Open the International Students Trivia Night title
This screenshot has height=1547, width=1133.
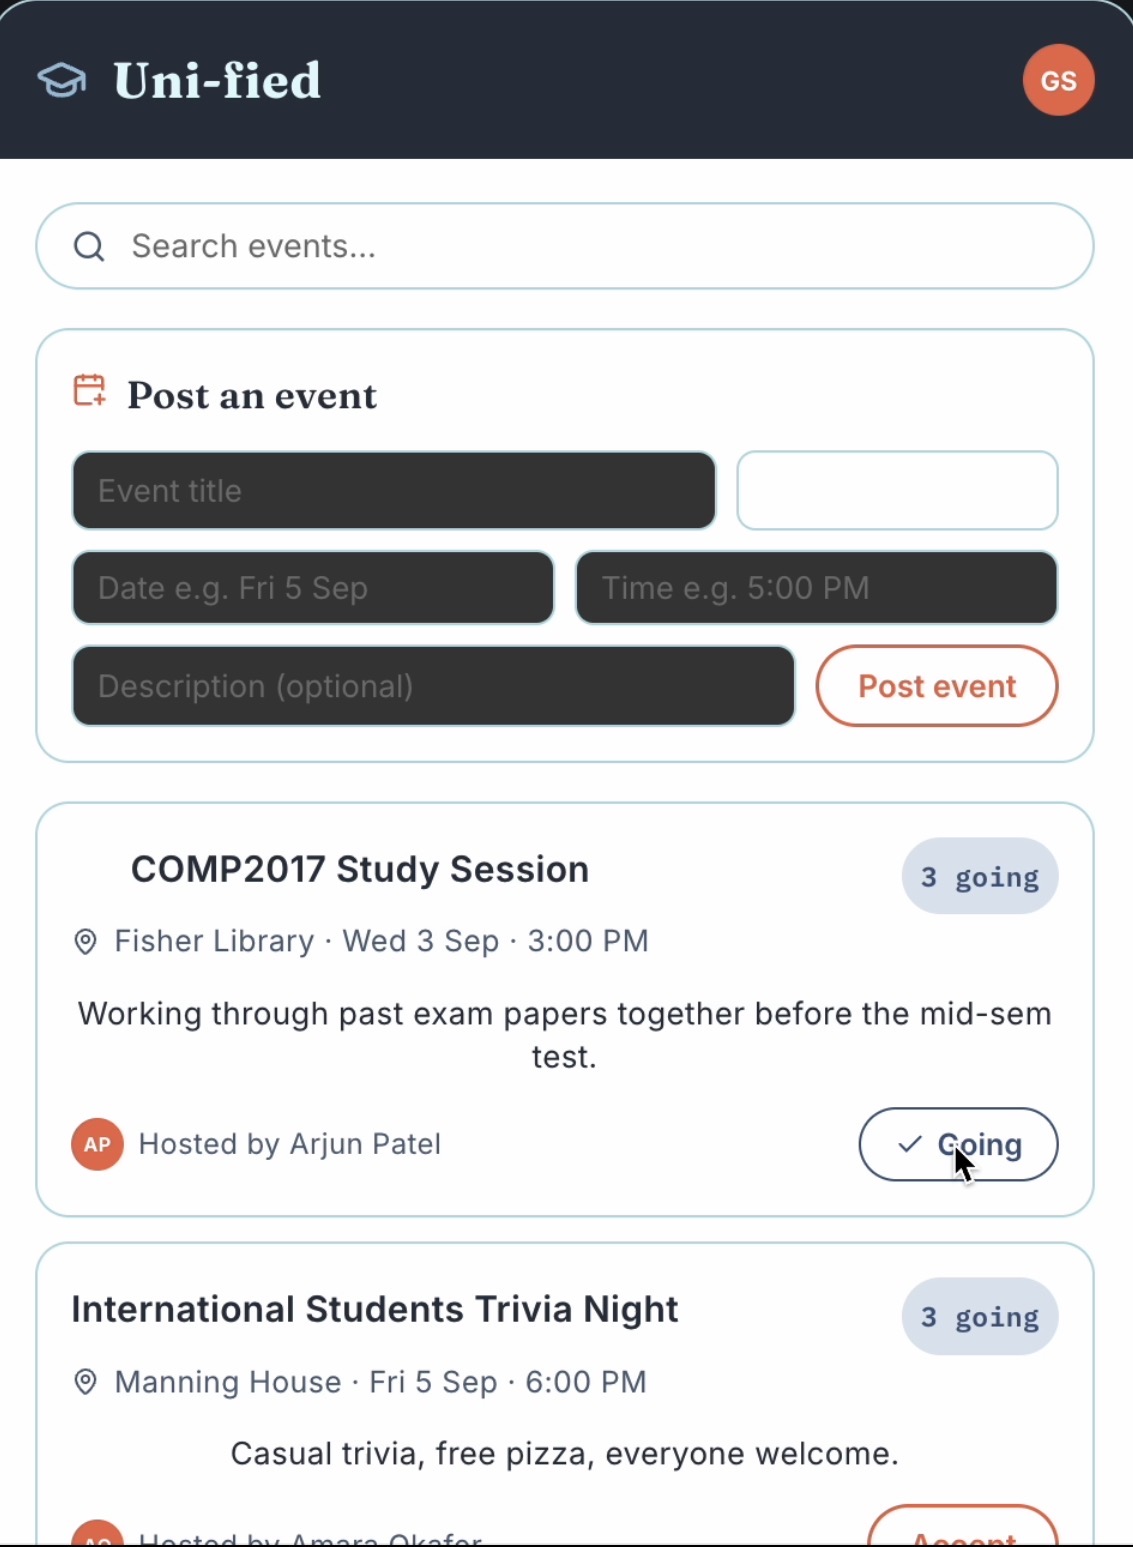pos(375,1309)
